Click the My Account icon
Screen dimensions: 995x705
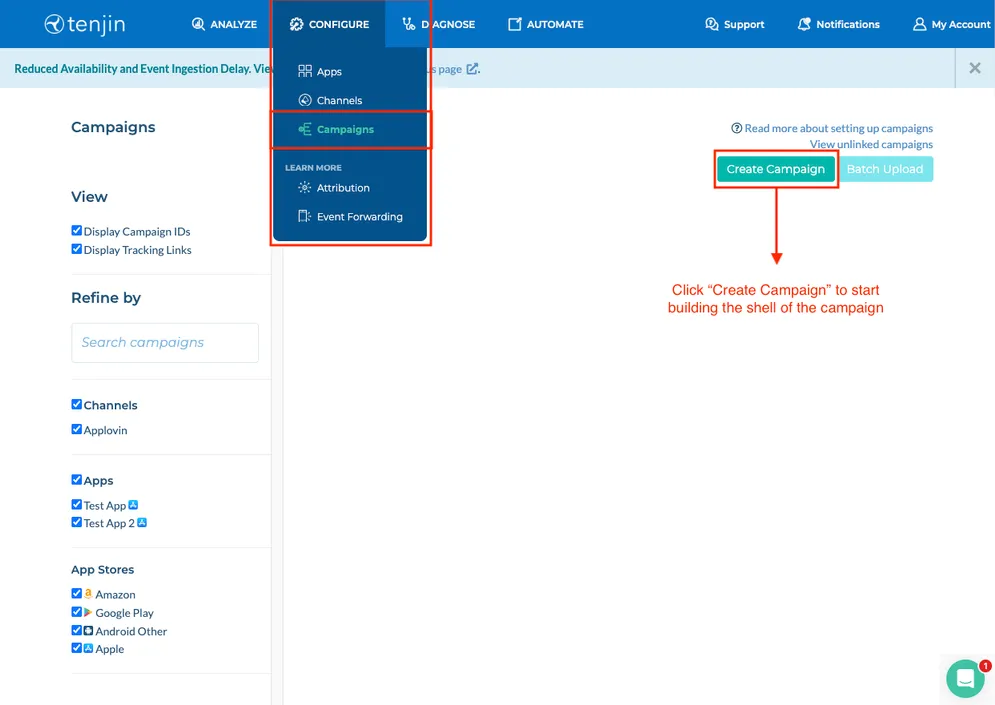pyautogui.click(x=918, y=24)
